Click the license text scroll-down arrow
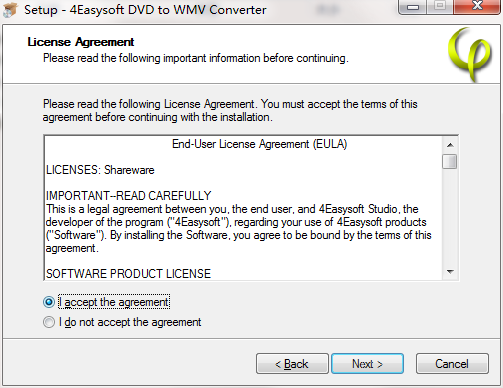Image resolution: width=503 pixels, height=388 pixels. click(450, 272)
